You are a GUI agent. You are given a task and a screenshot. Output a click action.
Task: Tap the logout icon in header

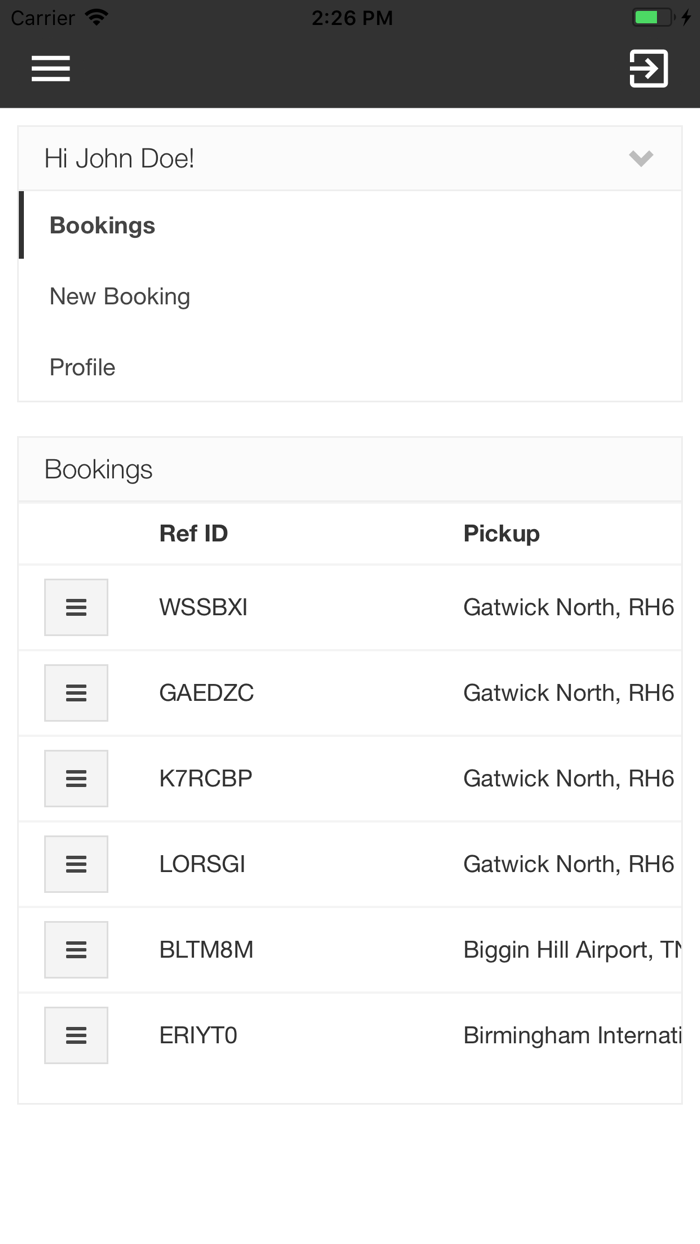click(648, 68)
